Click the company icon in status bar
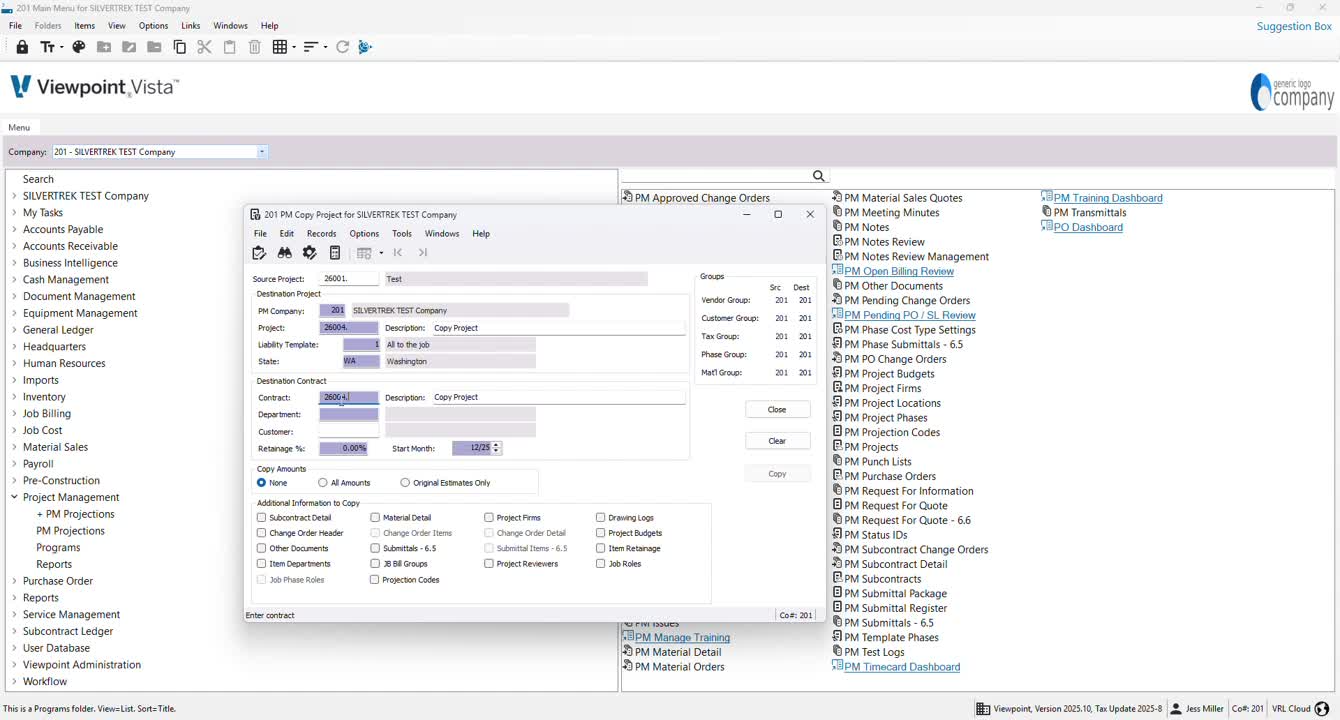 tap(984, 709)
